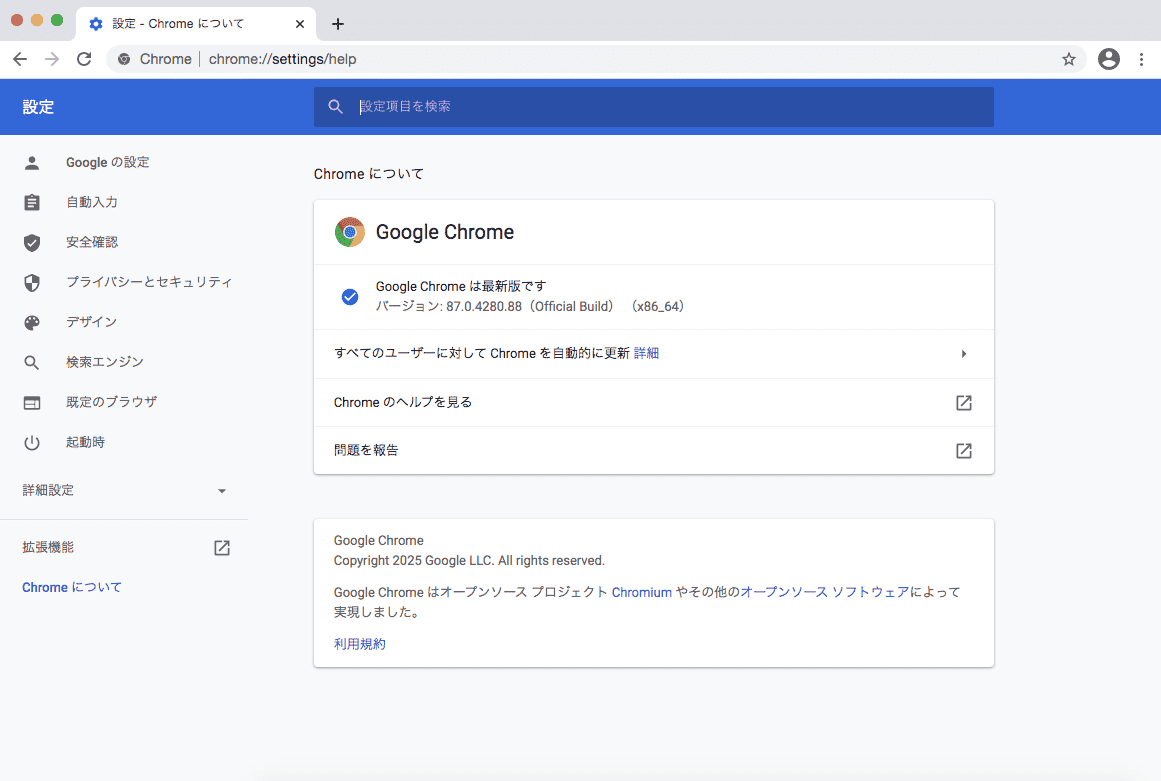This screenshot has width=1161, height=781.
Task: Click the palette icon beside デザイン
Action: coord(32,323)
